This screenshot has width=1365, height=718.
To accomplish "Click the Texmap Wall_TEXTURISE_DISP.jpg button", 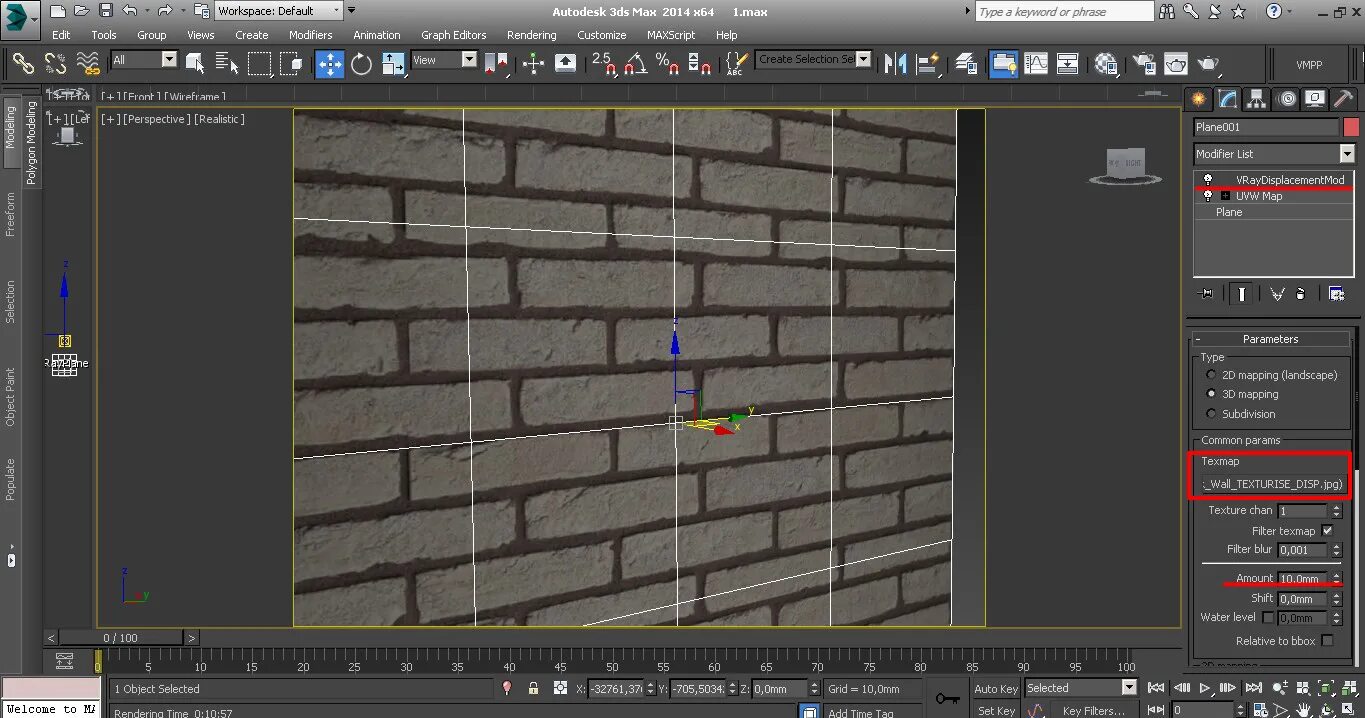I will pyautogui.click(x=1271, y=484).
